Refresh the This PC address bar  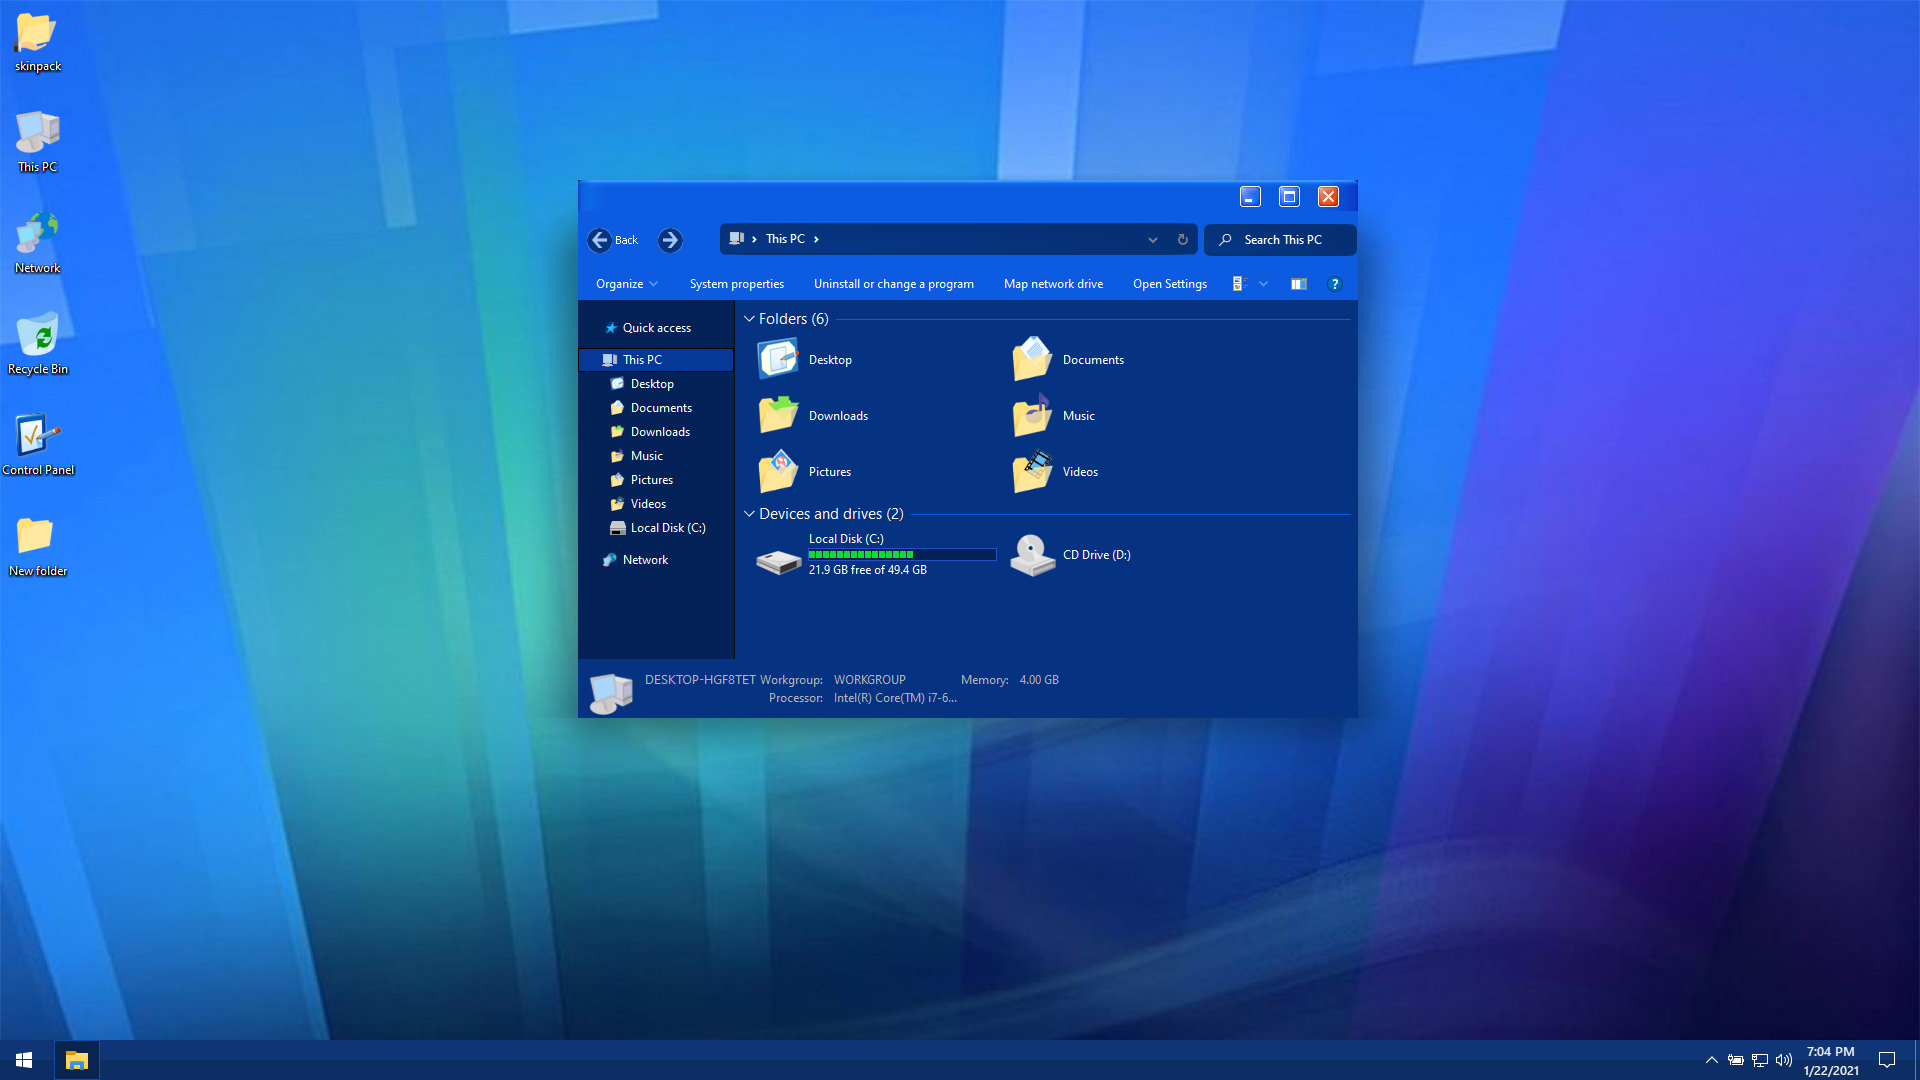tap(1182, 240)
